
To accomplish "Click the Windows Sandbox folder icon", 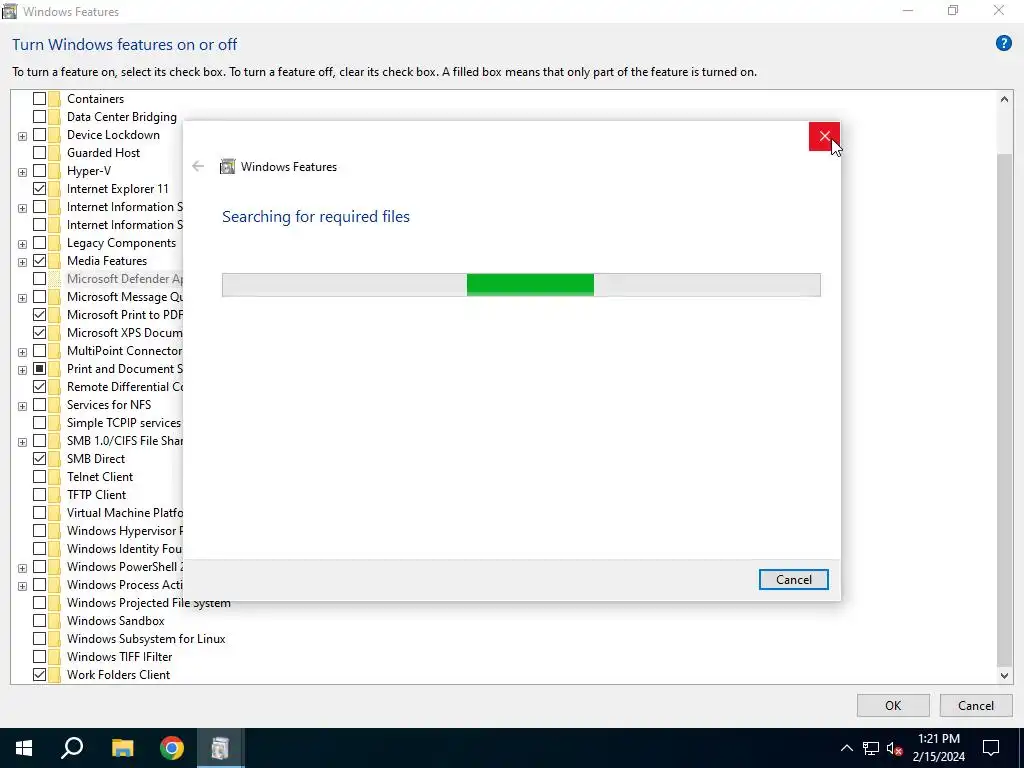I will click(54, 621).
